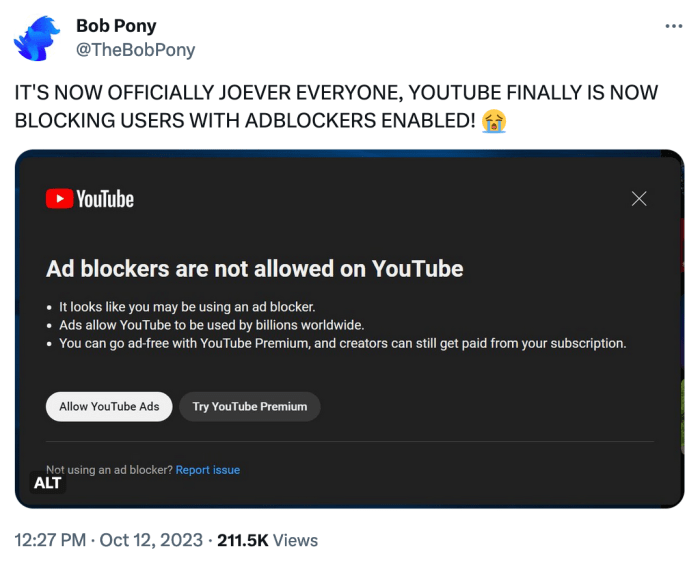Click the 'Not using an ad blocker?' text
Viewport: 700px width, 567px height.
click(x=109, y=470)
